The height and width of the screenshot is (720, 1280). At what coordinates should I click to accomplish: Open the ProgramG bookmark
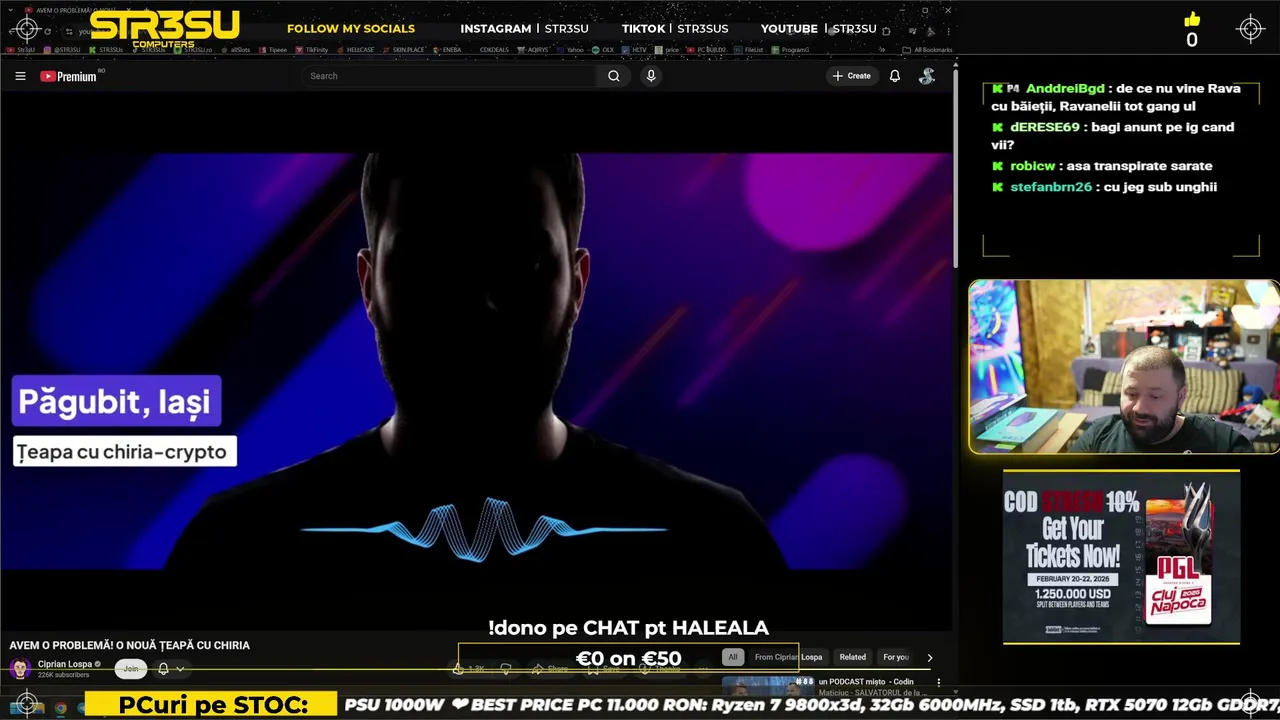(x=790, y=49)
